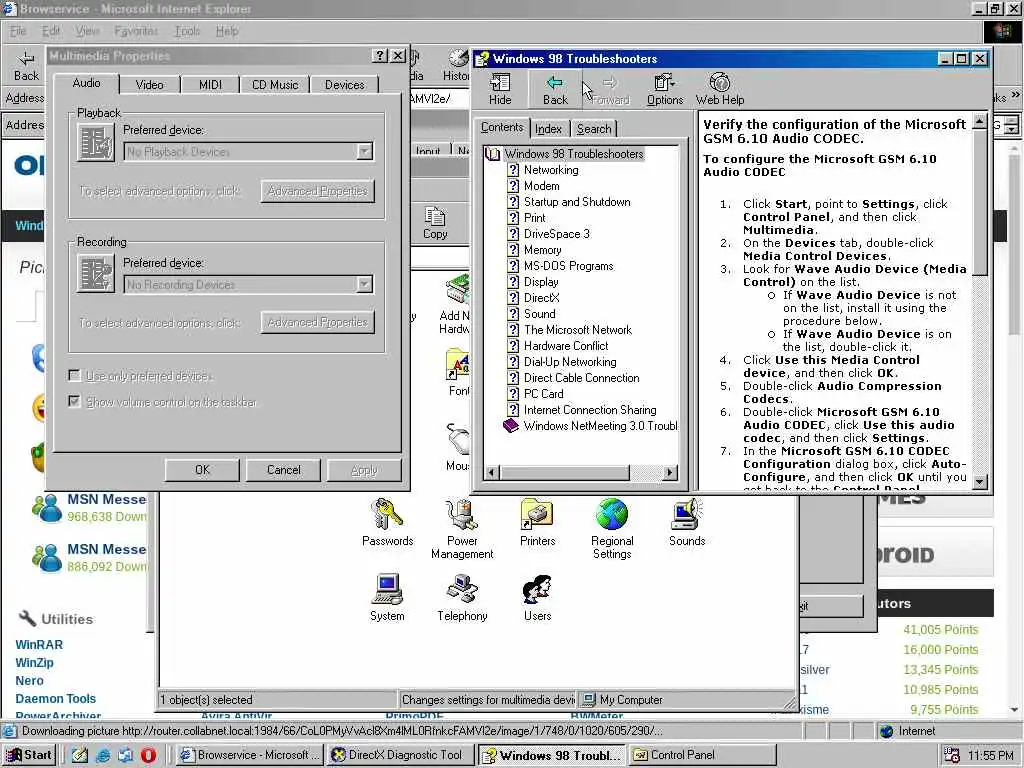Viewport: 1024px width, 768px height.
Task: Open the System icon in Control Panel
Action: (x=387, y=598)
